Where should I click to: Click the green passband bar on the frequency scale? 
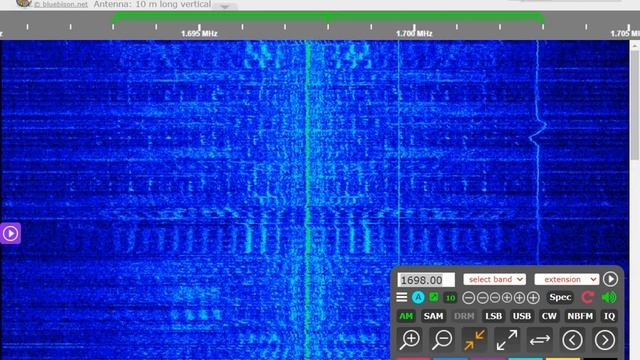pos(328,16)
